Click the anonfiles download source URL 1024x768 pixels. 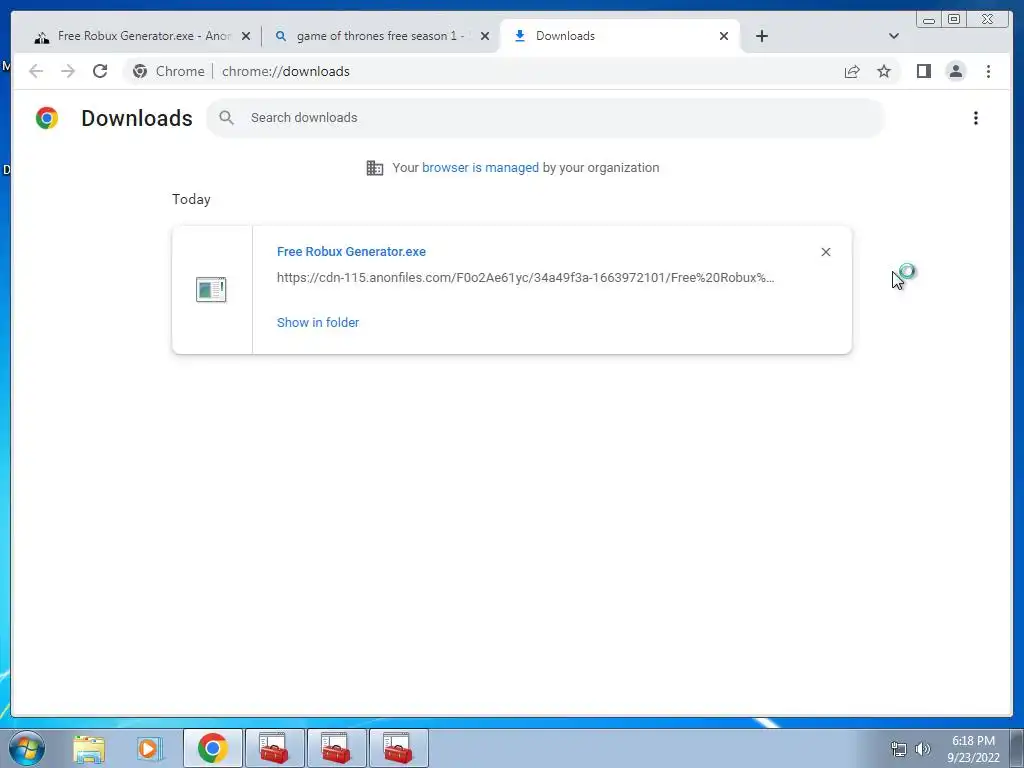coord(526,278)
